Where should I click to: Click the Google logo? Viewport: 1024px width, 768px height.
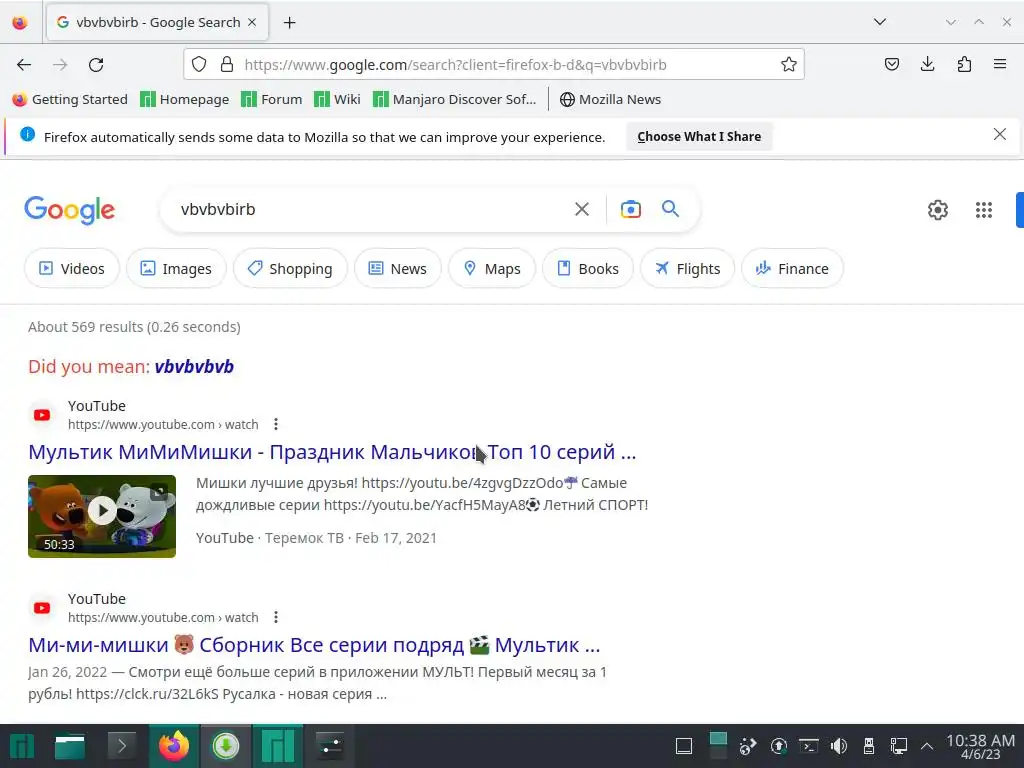70,210
